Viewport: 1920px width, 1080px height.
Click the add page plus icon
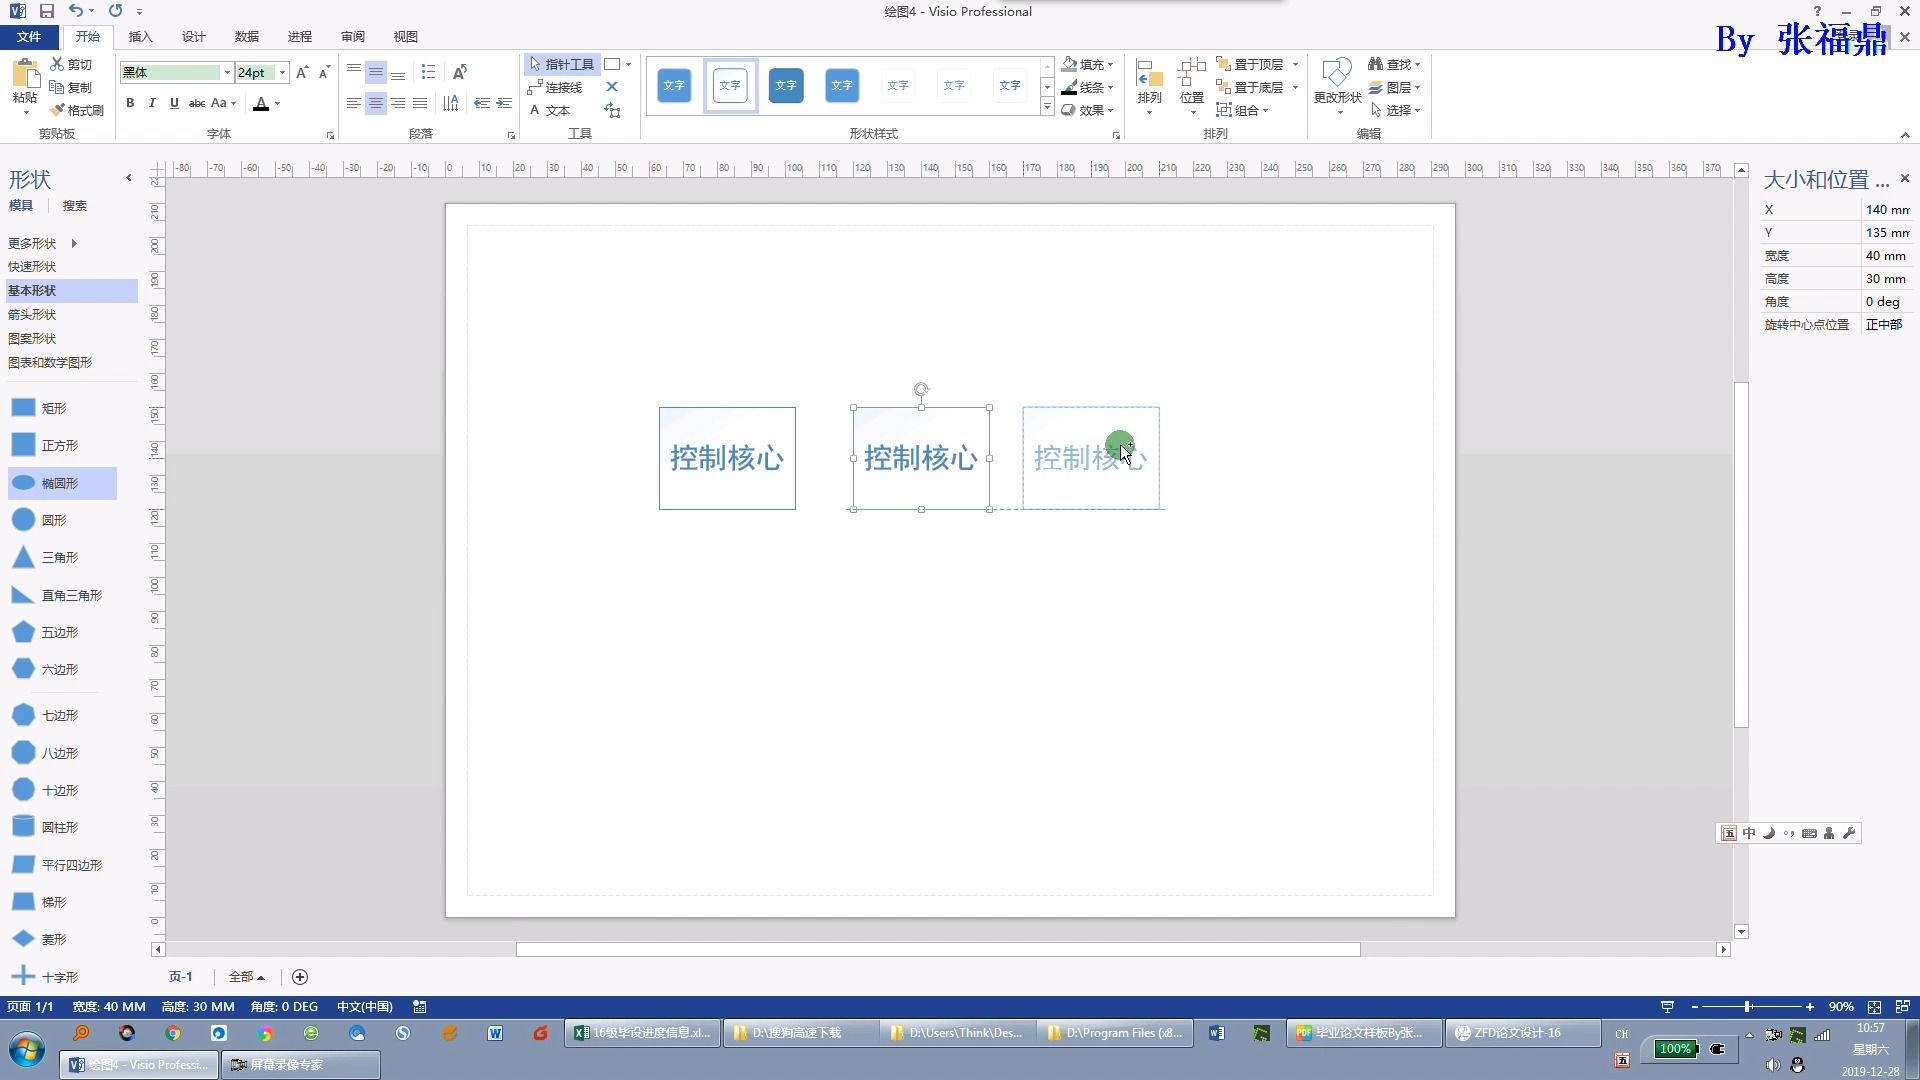pyautogui.click(x=300, y=977)
